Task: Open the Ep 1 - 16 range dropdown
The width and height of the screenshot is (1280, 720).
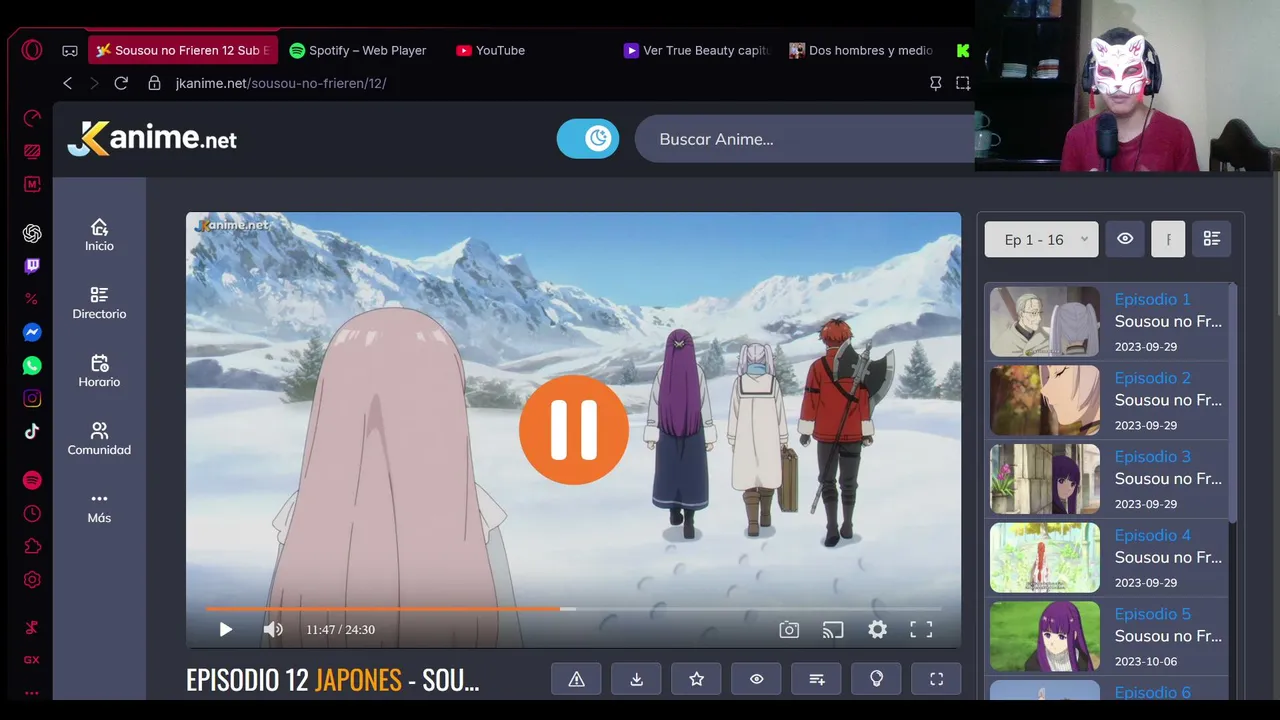Action: tap(1041, 239)
